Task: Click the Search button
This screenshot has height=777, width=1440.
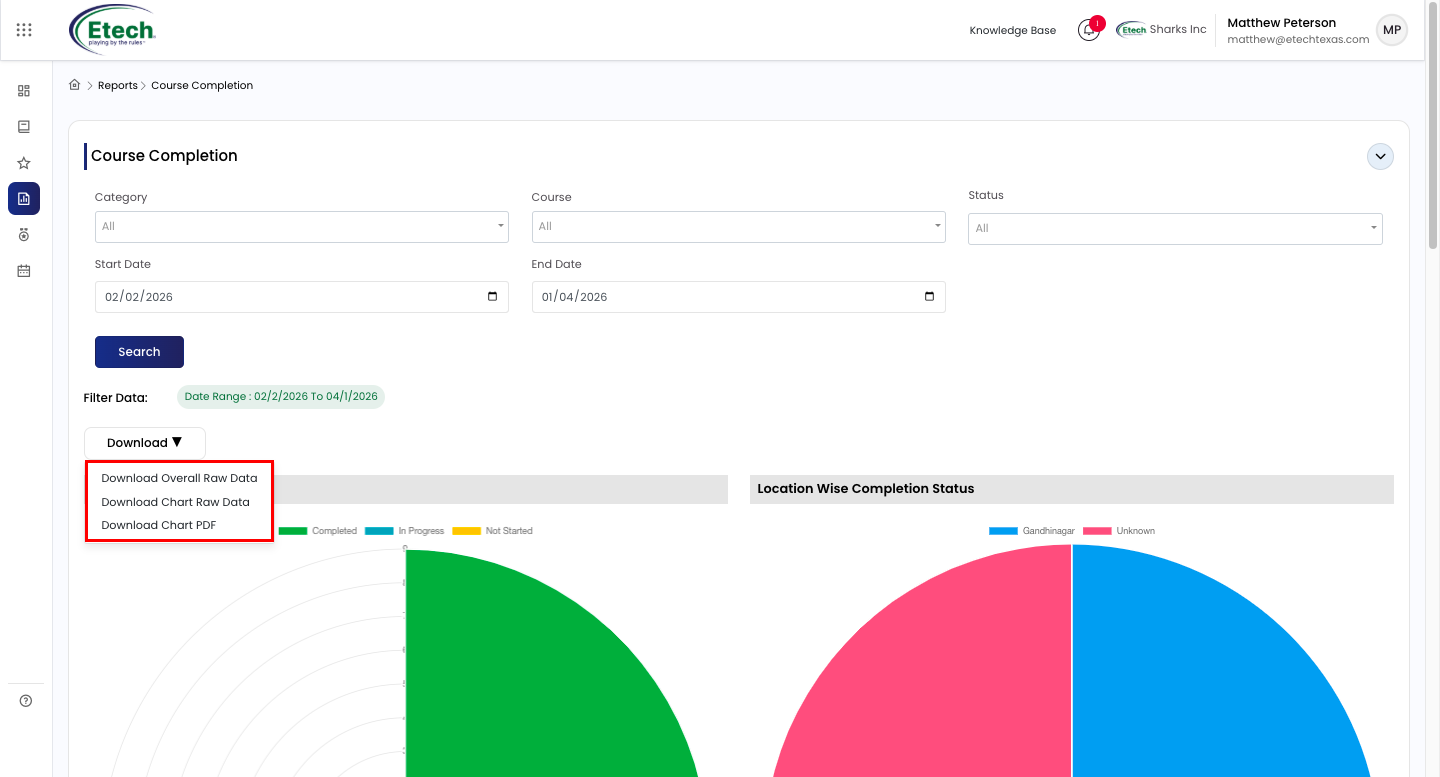Action: (x=139, y=352)
